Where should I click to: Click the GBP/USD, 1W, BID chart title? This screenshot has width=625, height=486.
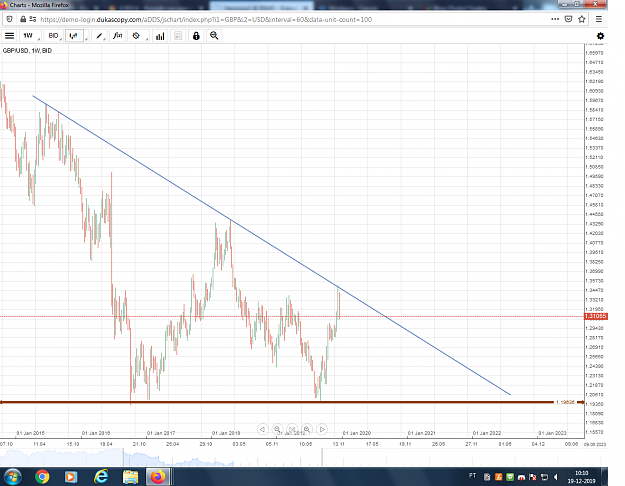point(27,51)
